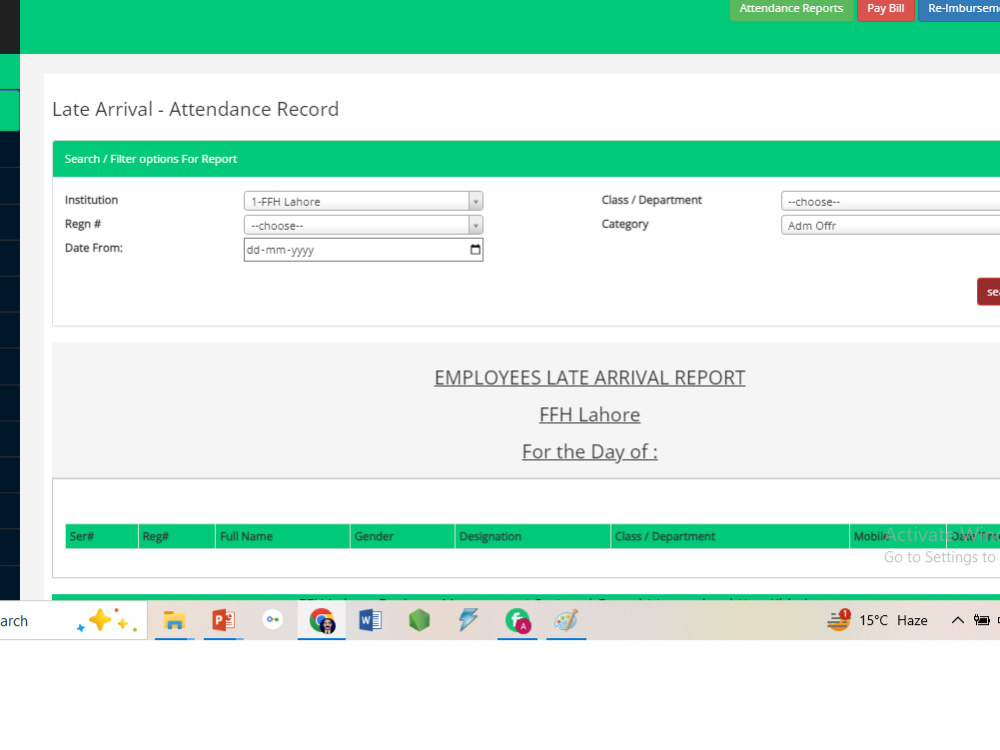Open the Attendance Reports menu
The image size is (1000, 750).
791,9
